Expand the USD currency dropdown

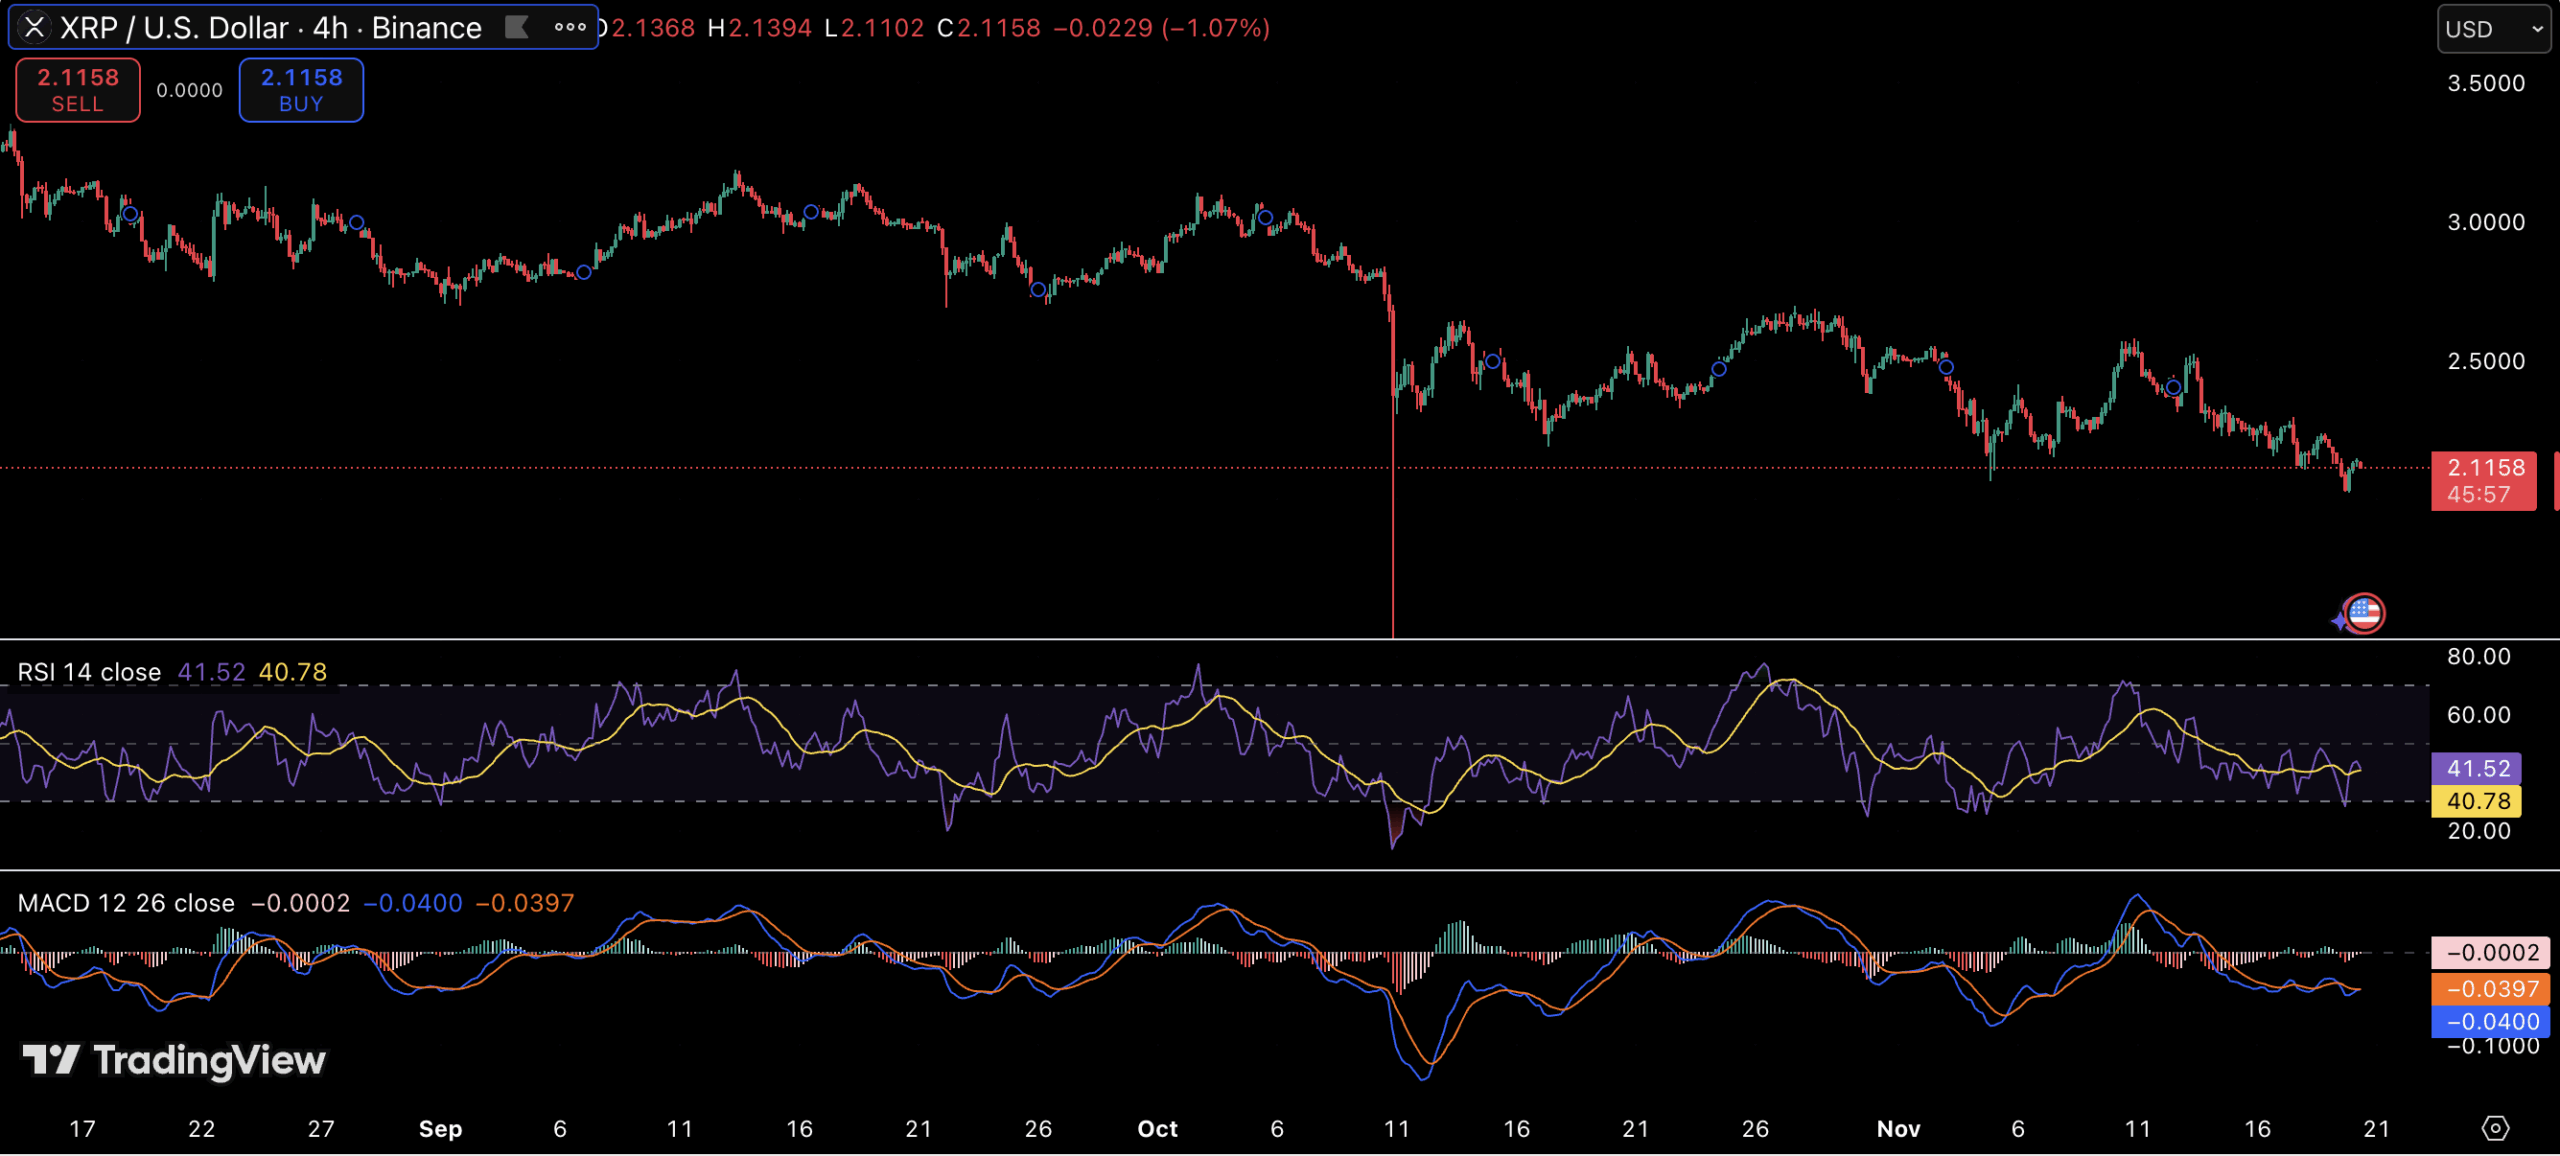click(2494, 29)
